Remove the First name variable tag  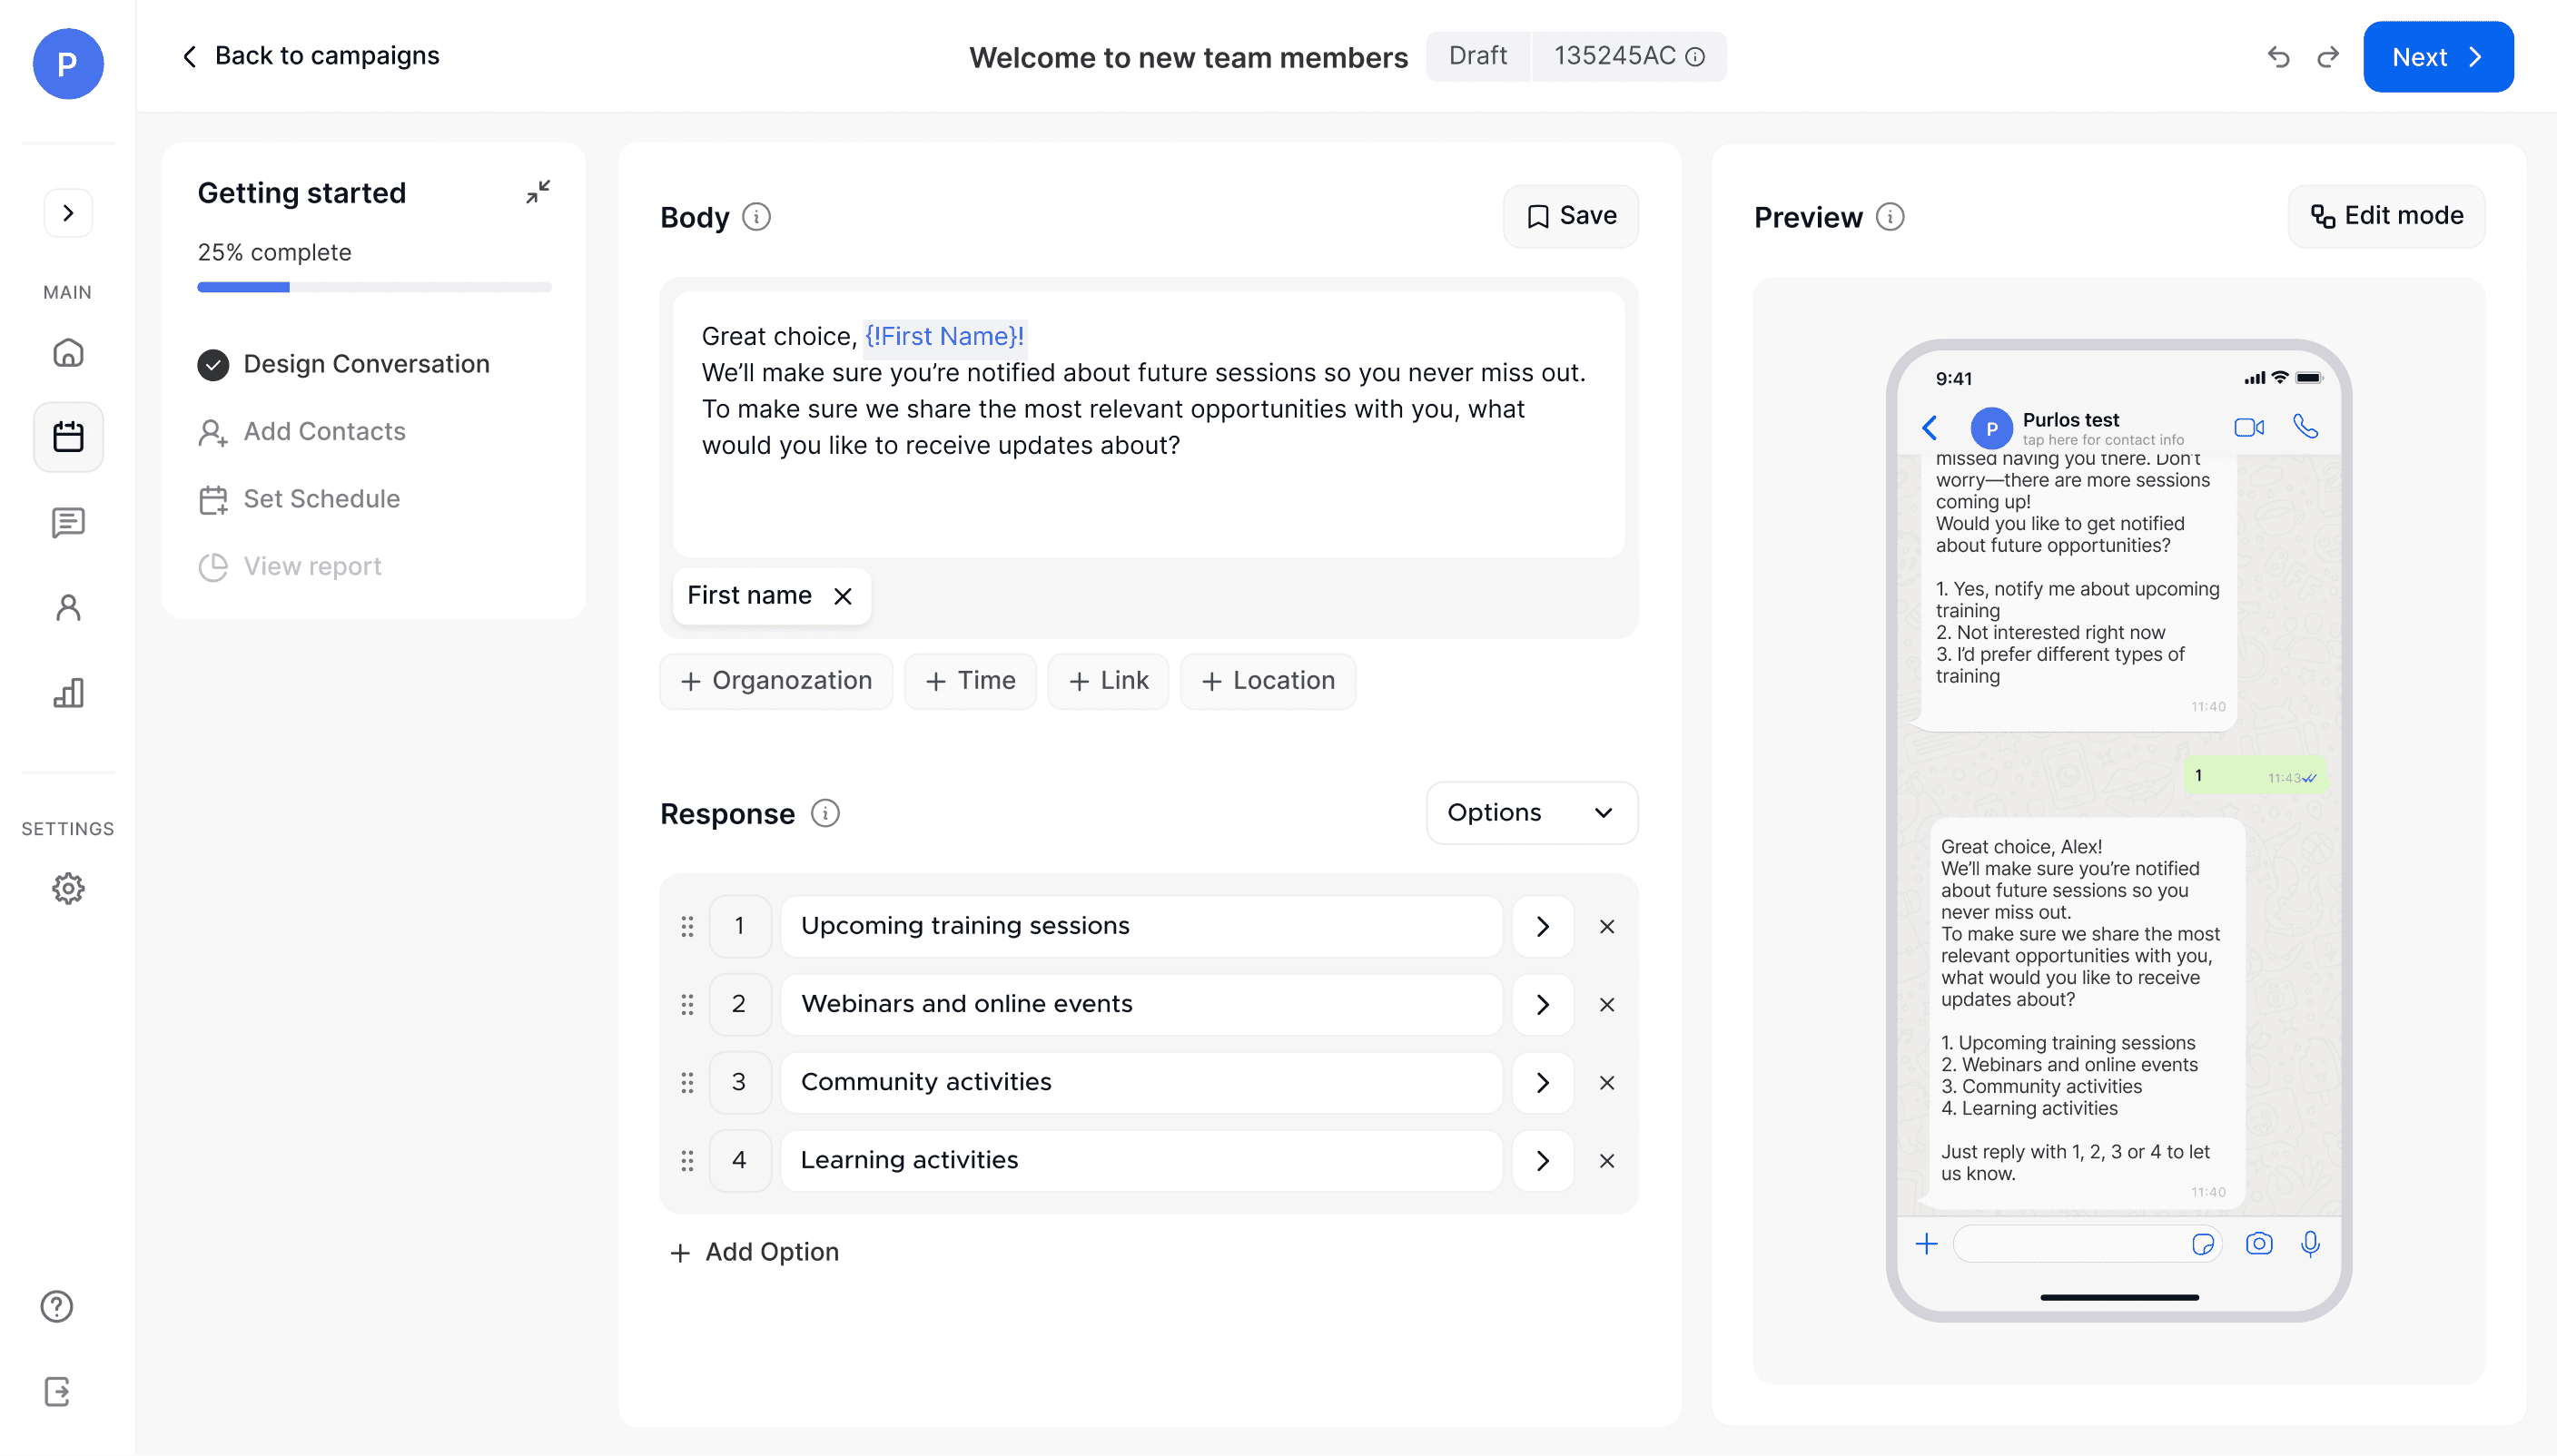843,596
